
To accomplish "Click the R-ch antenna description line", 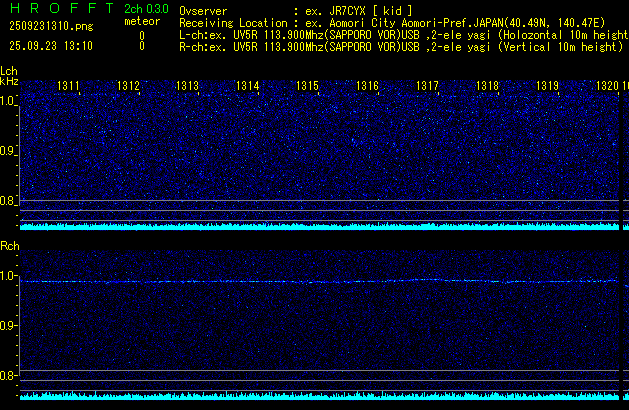I will pyautogui.click(x=400, y=46).
